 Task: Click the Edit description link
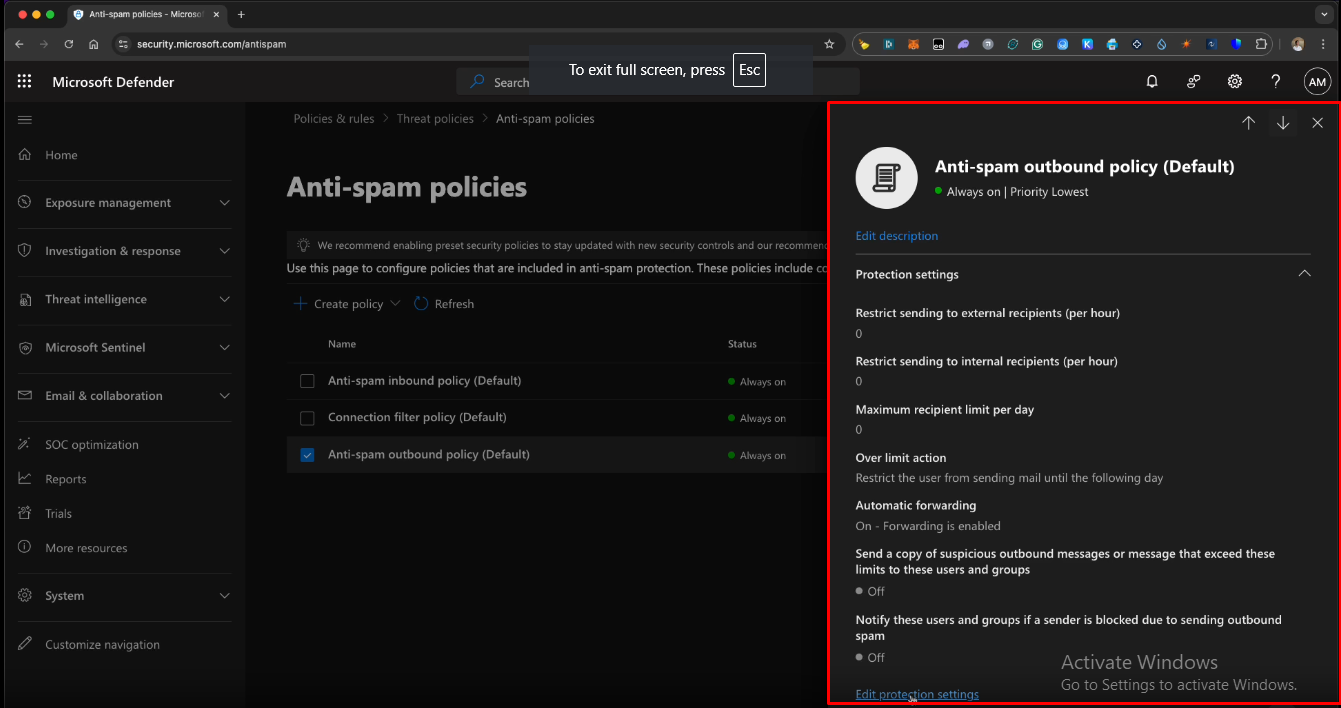896,236
